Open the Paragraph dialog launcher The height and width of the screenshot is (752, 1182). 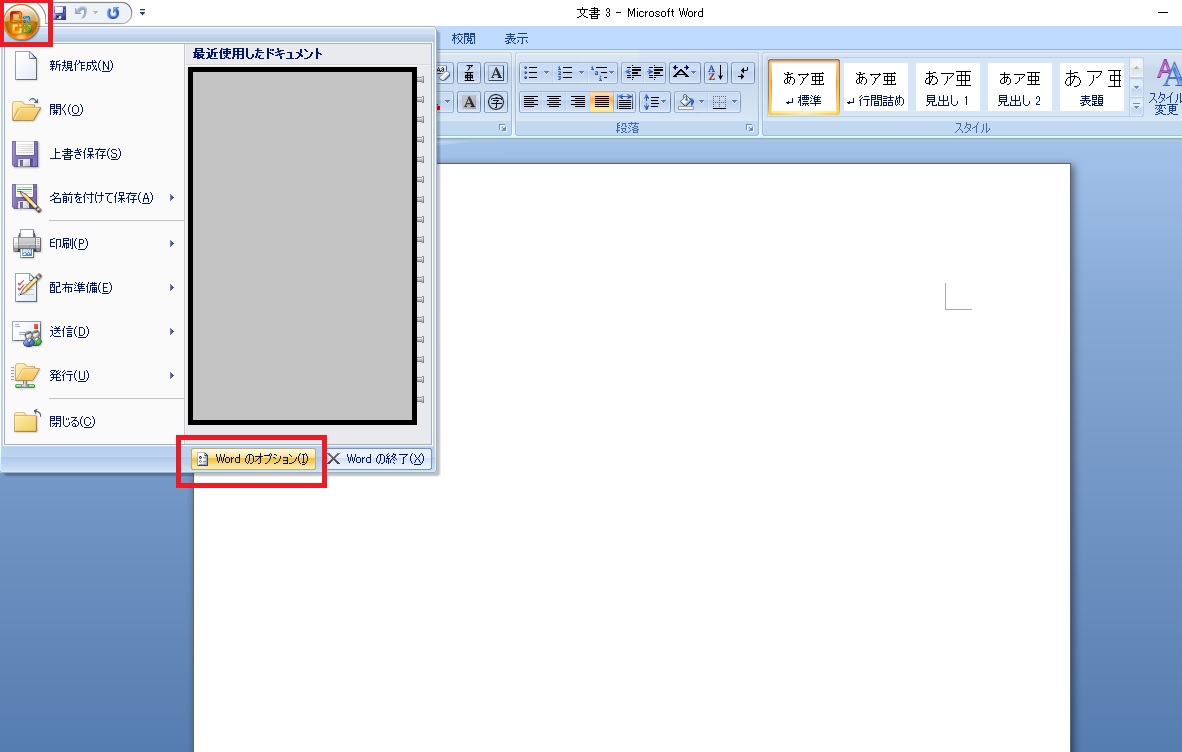tap(749, 128)
